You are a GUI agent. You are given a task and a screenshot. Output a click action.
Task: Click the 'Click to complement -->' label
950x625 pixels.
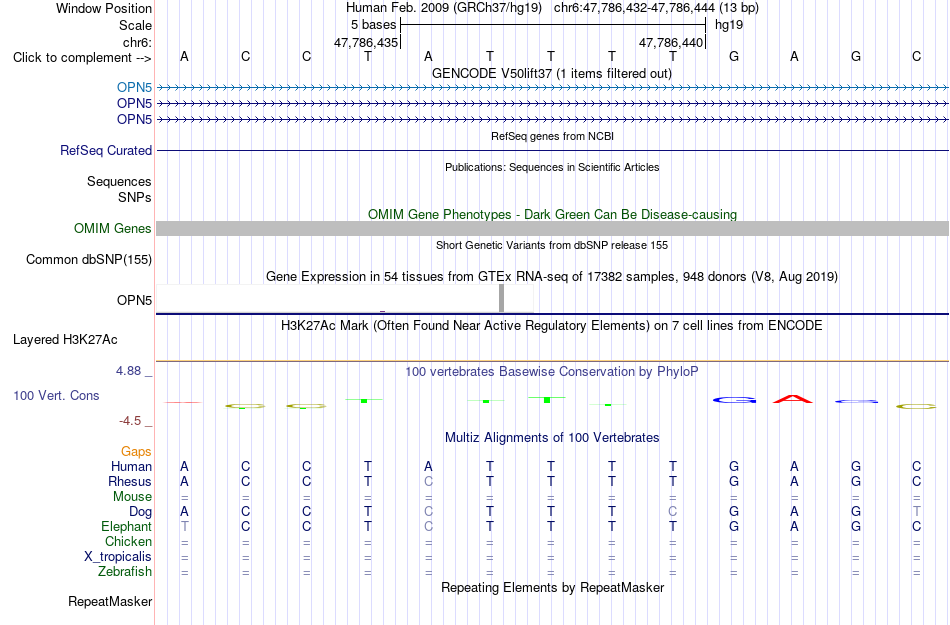pos(82,58)
